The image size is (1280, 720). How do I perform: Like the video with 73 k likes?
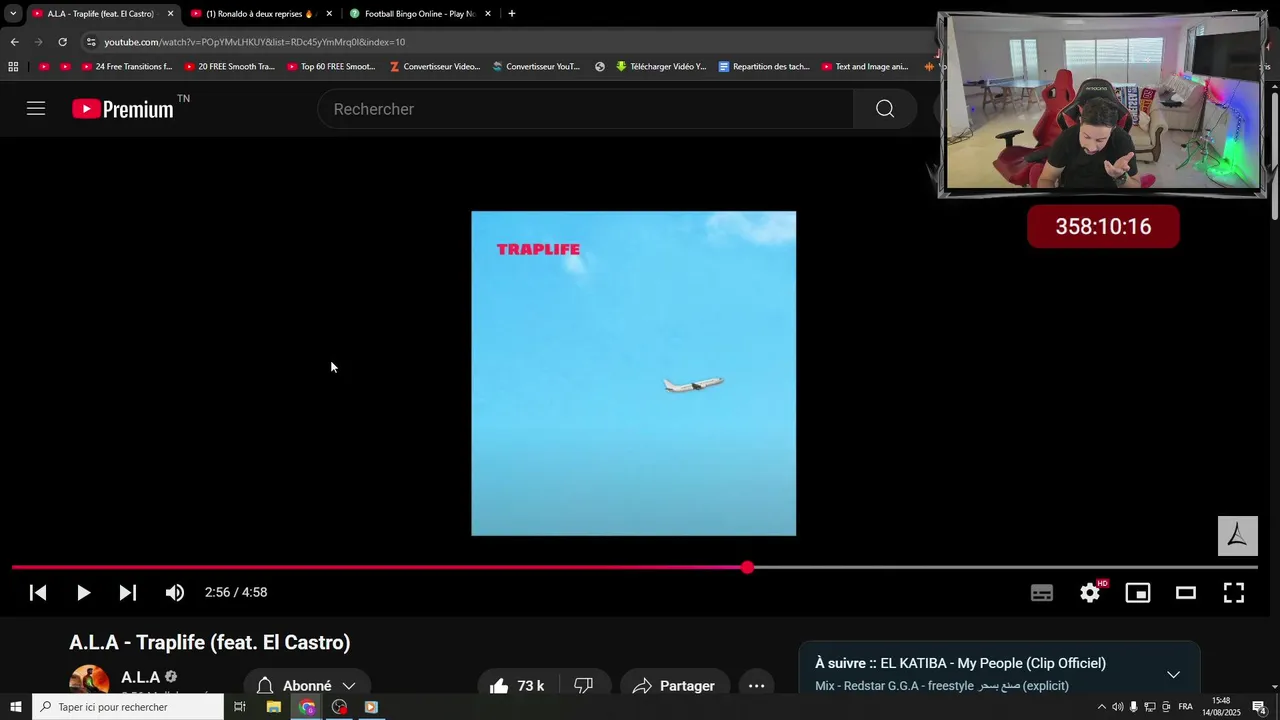(516, 685)
